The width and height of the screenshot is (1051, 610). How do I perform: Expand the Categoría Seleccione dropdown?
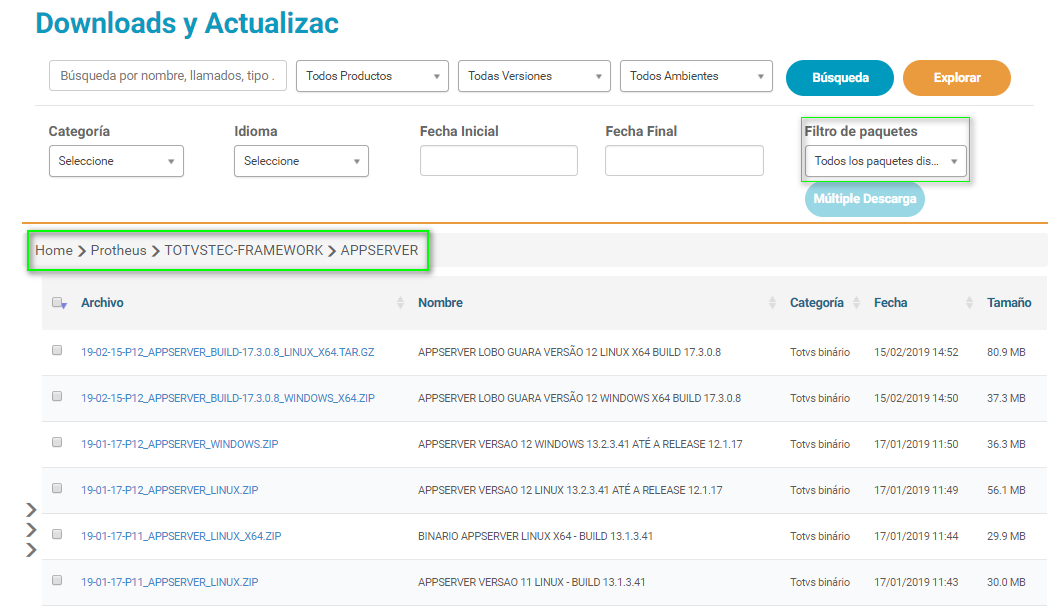click(116, 161)
